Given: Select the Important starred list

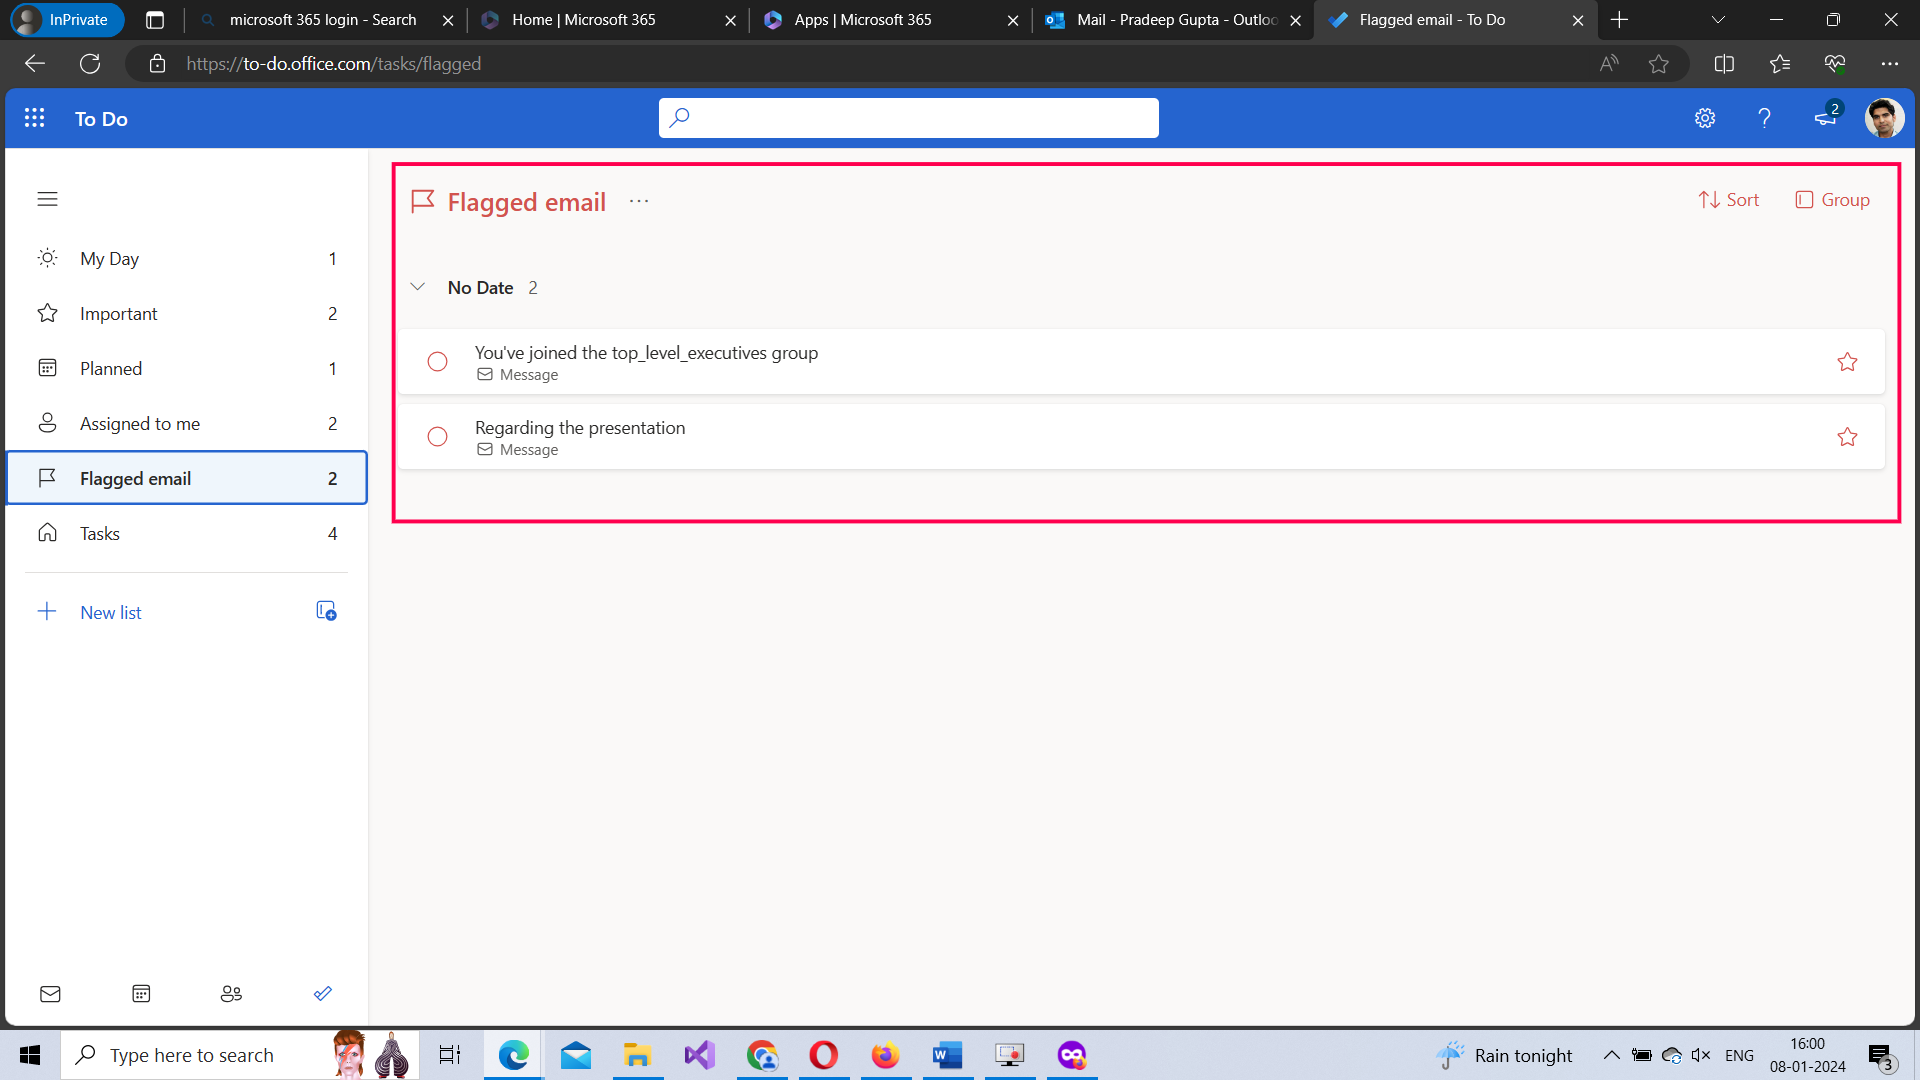Looking at the screenshot, I should [x=118, y=313].
